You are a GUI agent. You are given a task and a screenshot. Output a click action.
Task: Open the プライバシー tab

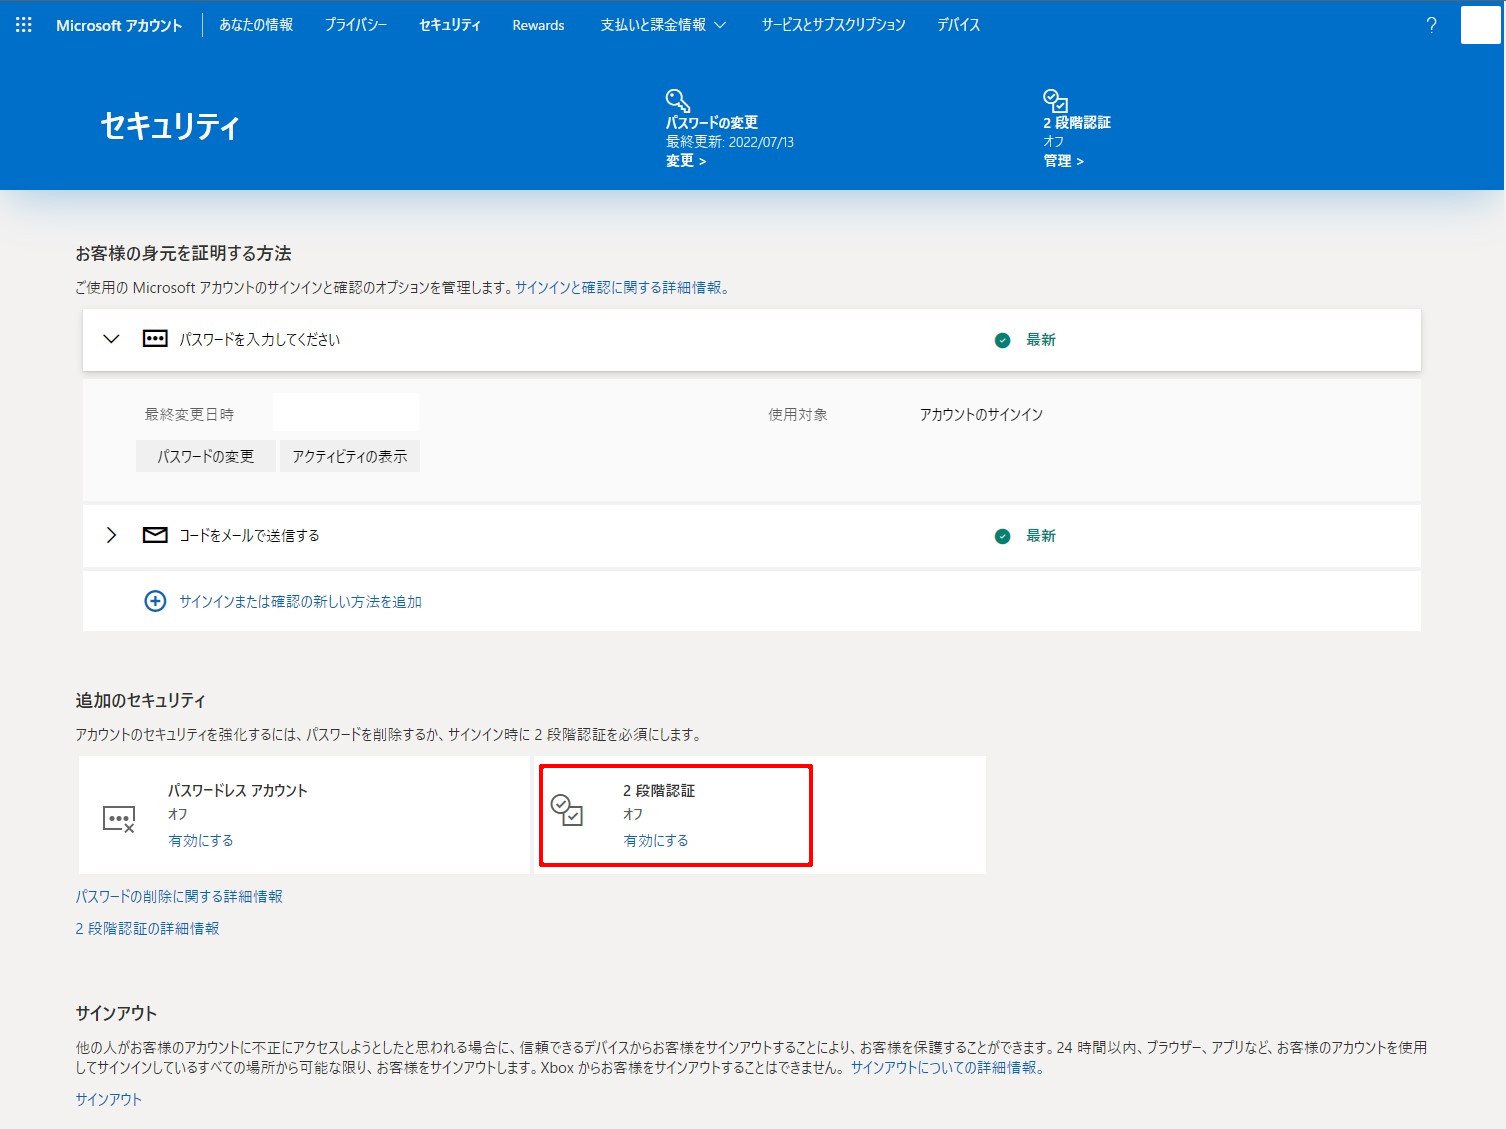pyautogui.click(x=355, y=25)
